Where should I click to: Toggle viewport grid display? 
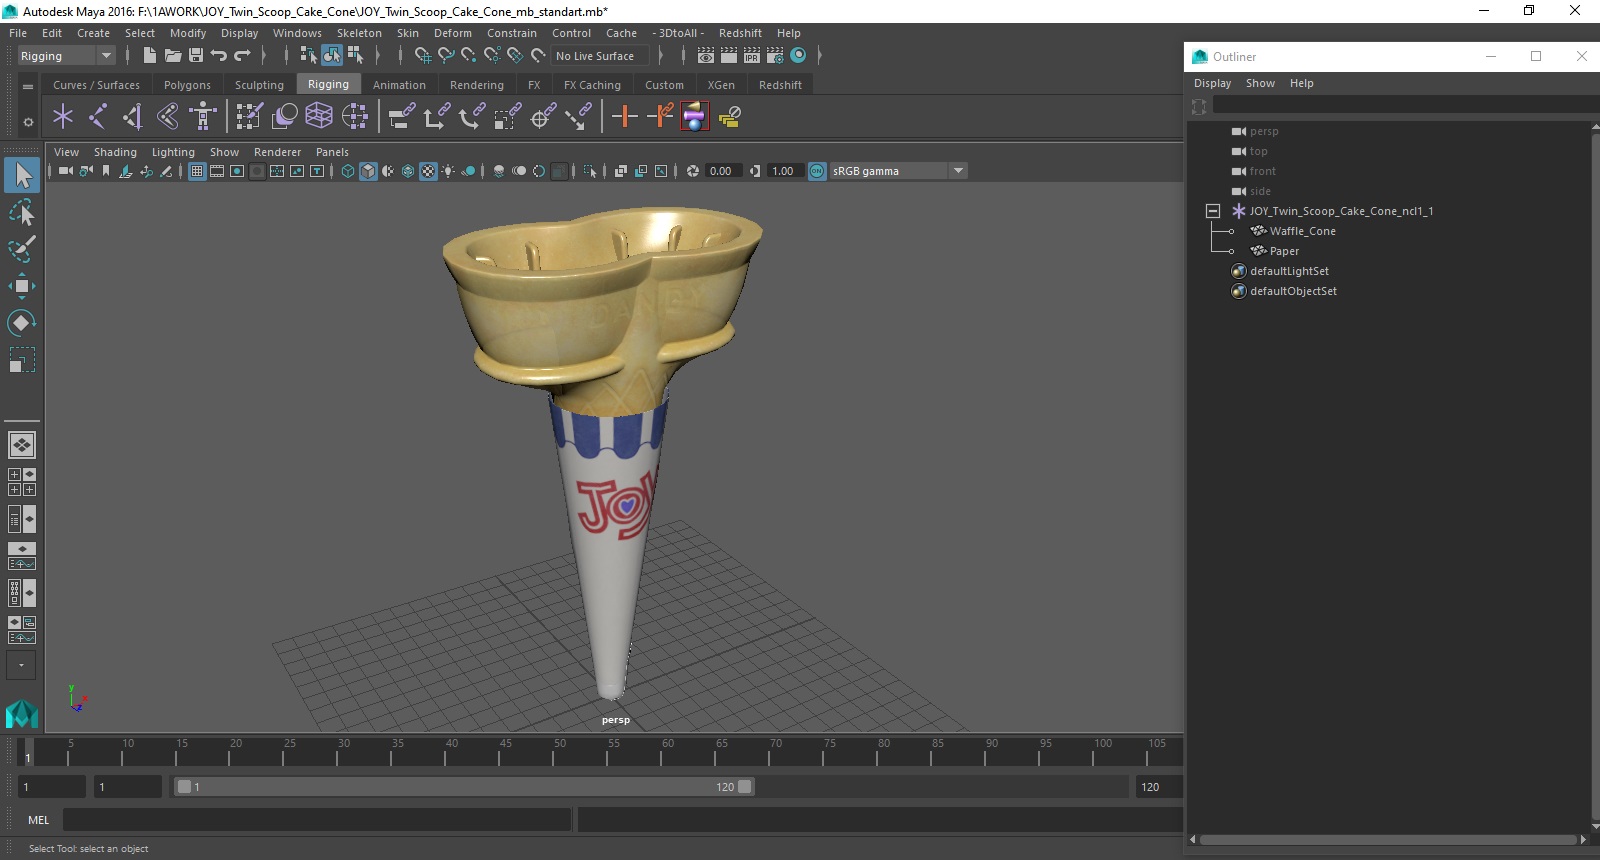(x=197, y=171)
